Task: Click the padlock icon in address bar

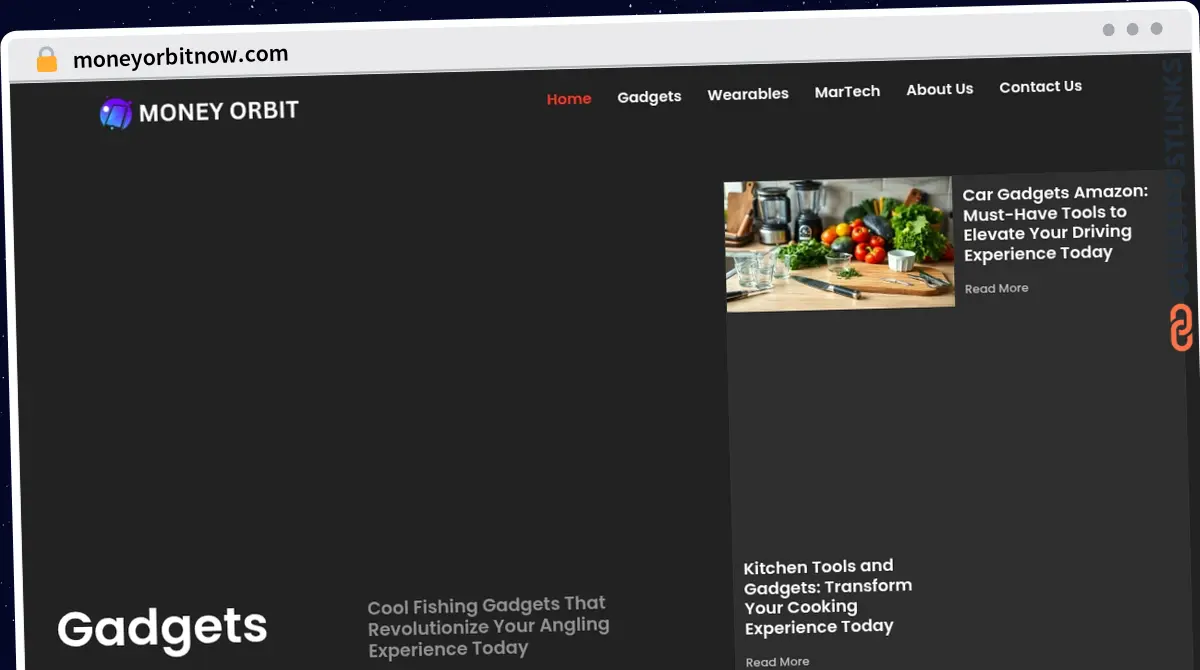Action: pos(46,59)
